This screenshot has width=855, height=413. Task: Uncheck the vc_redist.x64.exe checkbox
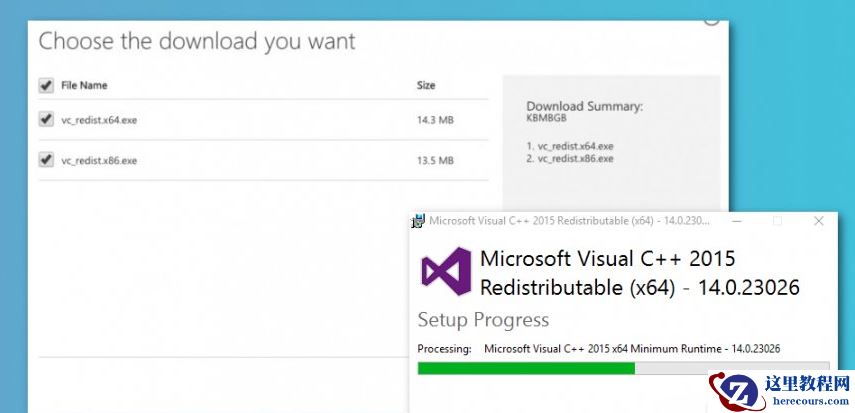pos(46,119)
